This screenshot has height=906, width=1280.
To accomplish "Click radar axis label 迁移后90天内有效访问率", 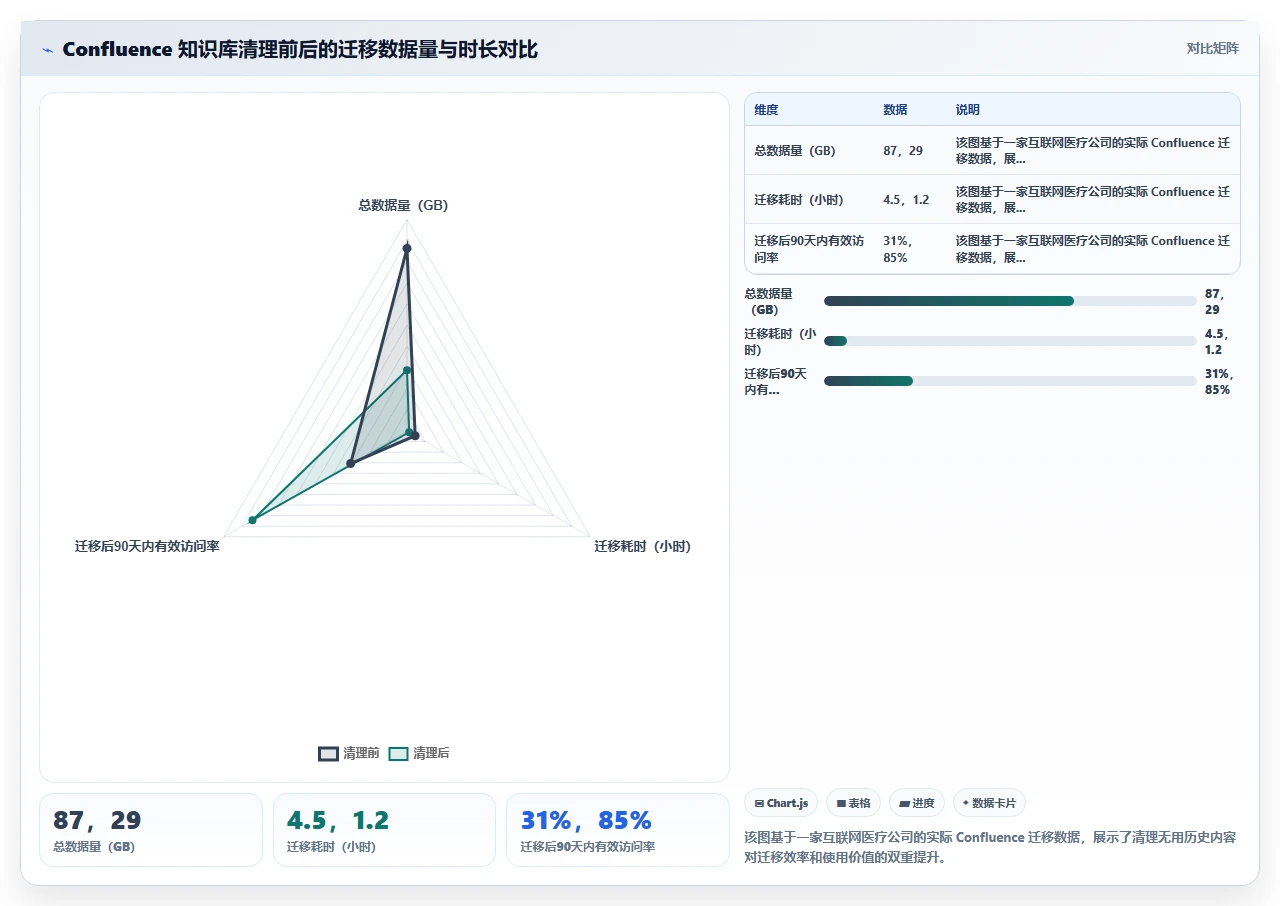I will [147, 546].
